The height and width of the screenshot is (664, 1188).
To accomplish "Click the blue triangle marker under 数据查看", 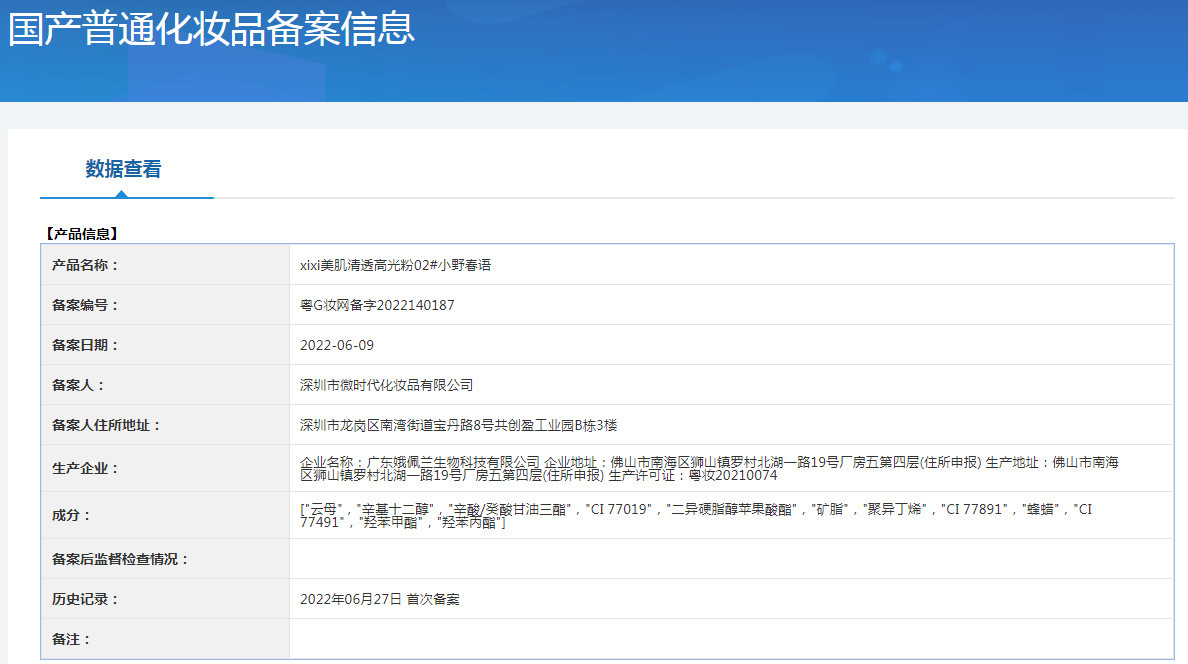I will [121, 194].
